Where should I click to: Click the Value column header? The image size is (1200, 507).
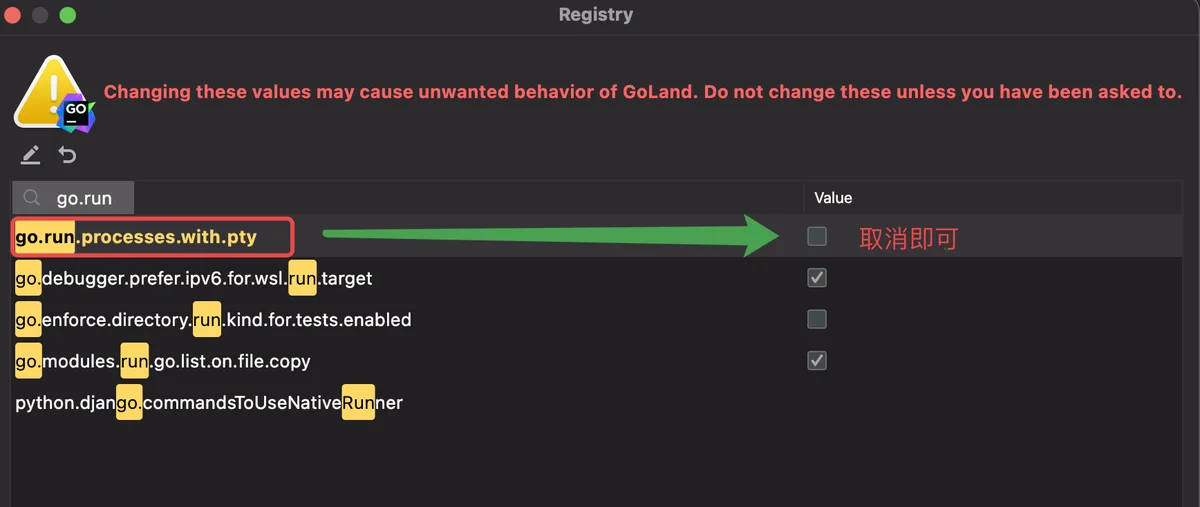point(833,198)
